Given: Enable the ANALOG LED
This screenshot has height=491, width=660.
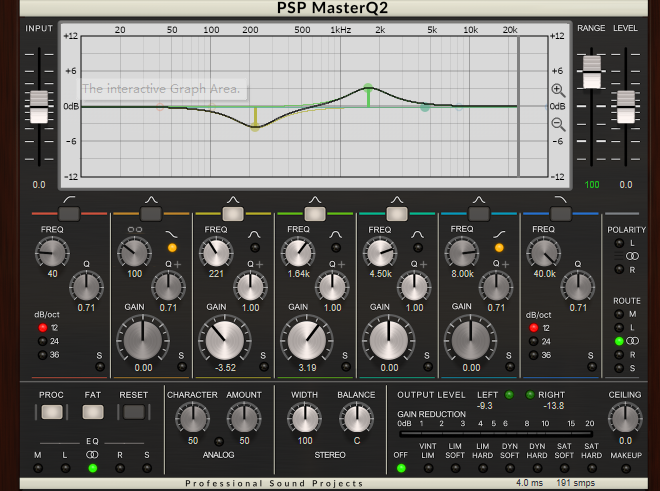Looking at the screenshot, I should click(219, 441).
